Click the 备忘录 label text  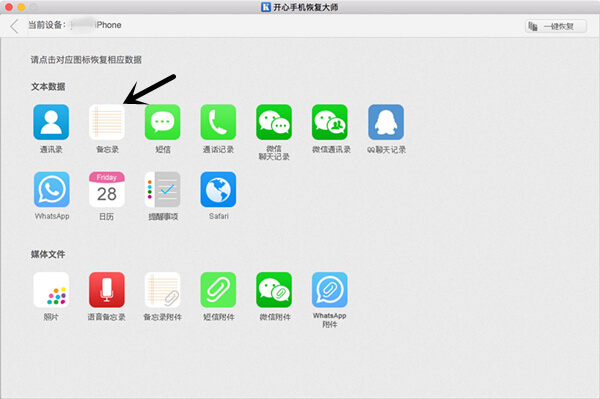[107, 150]
